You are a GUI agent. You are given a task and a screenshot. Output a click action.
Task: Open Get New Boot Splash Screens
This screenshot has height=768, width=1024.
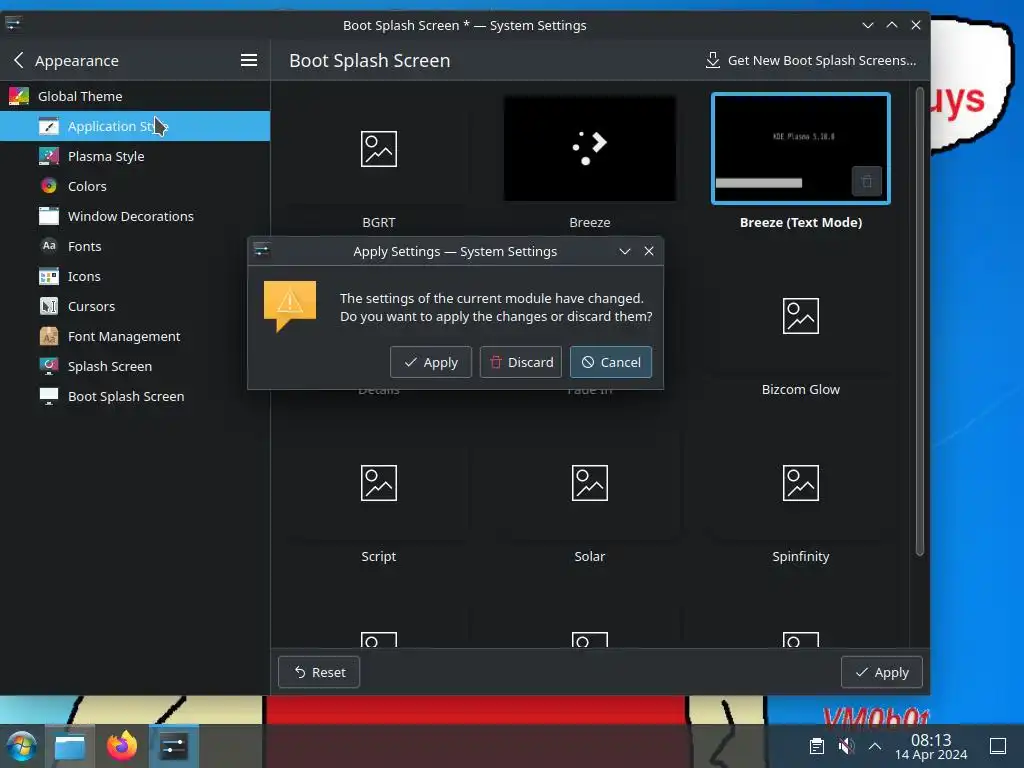(x=810, y=60)
